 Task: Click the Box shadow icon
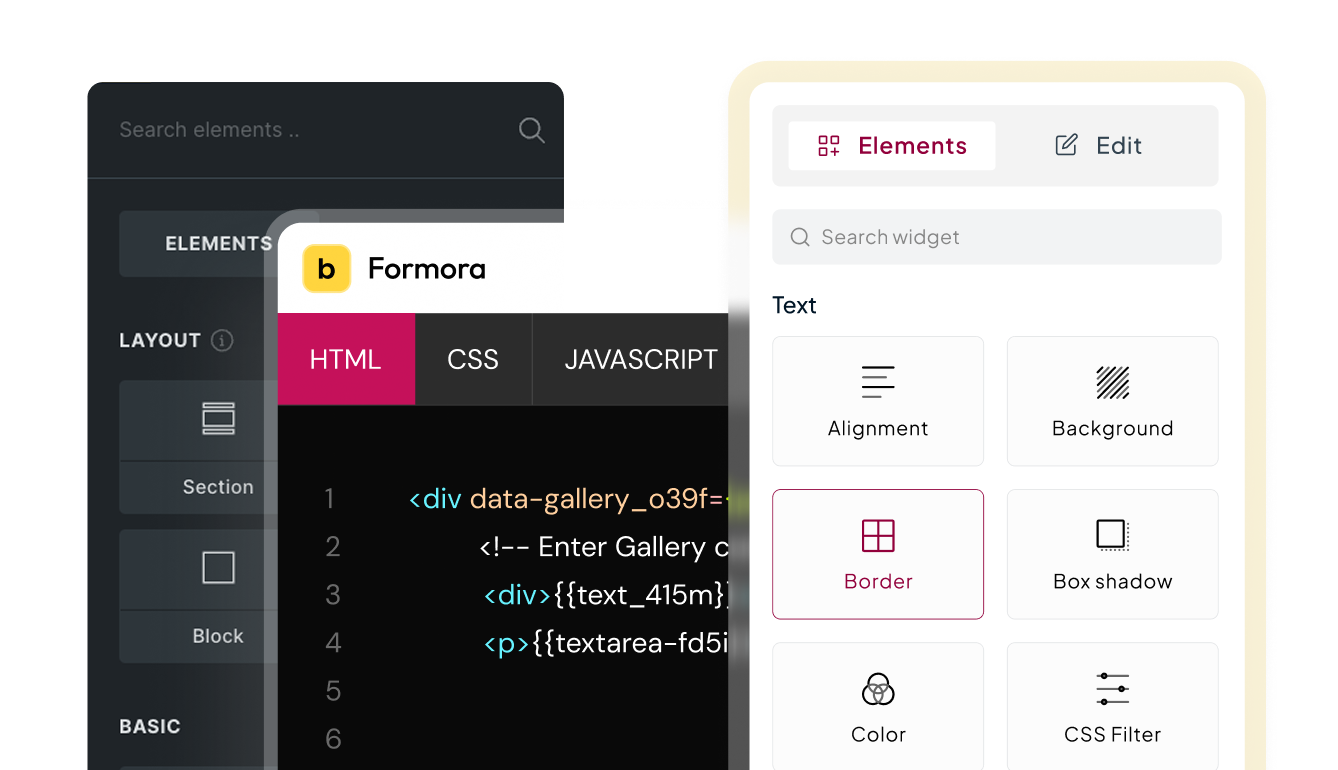click(1112, 535)
